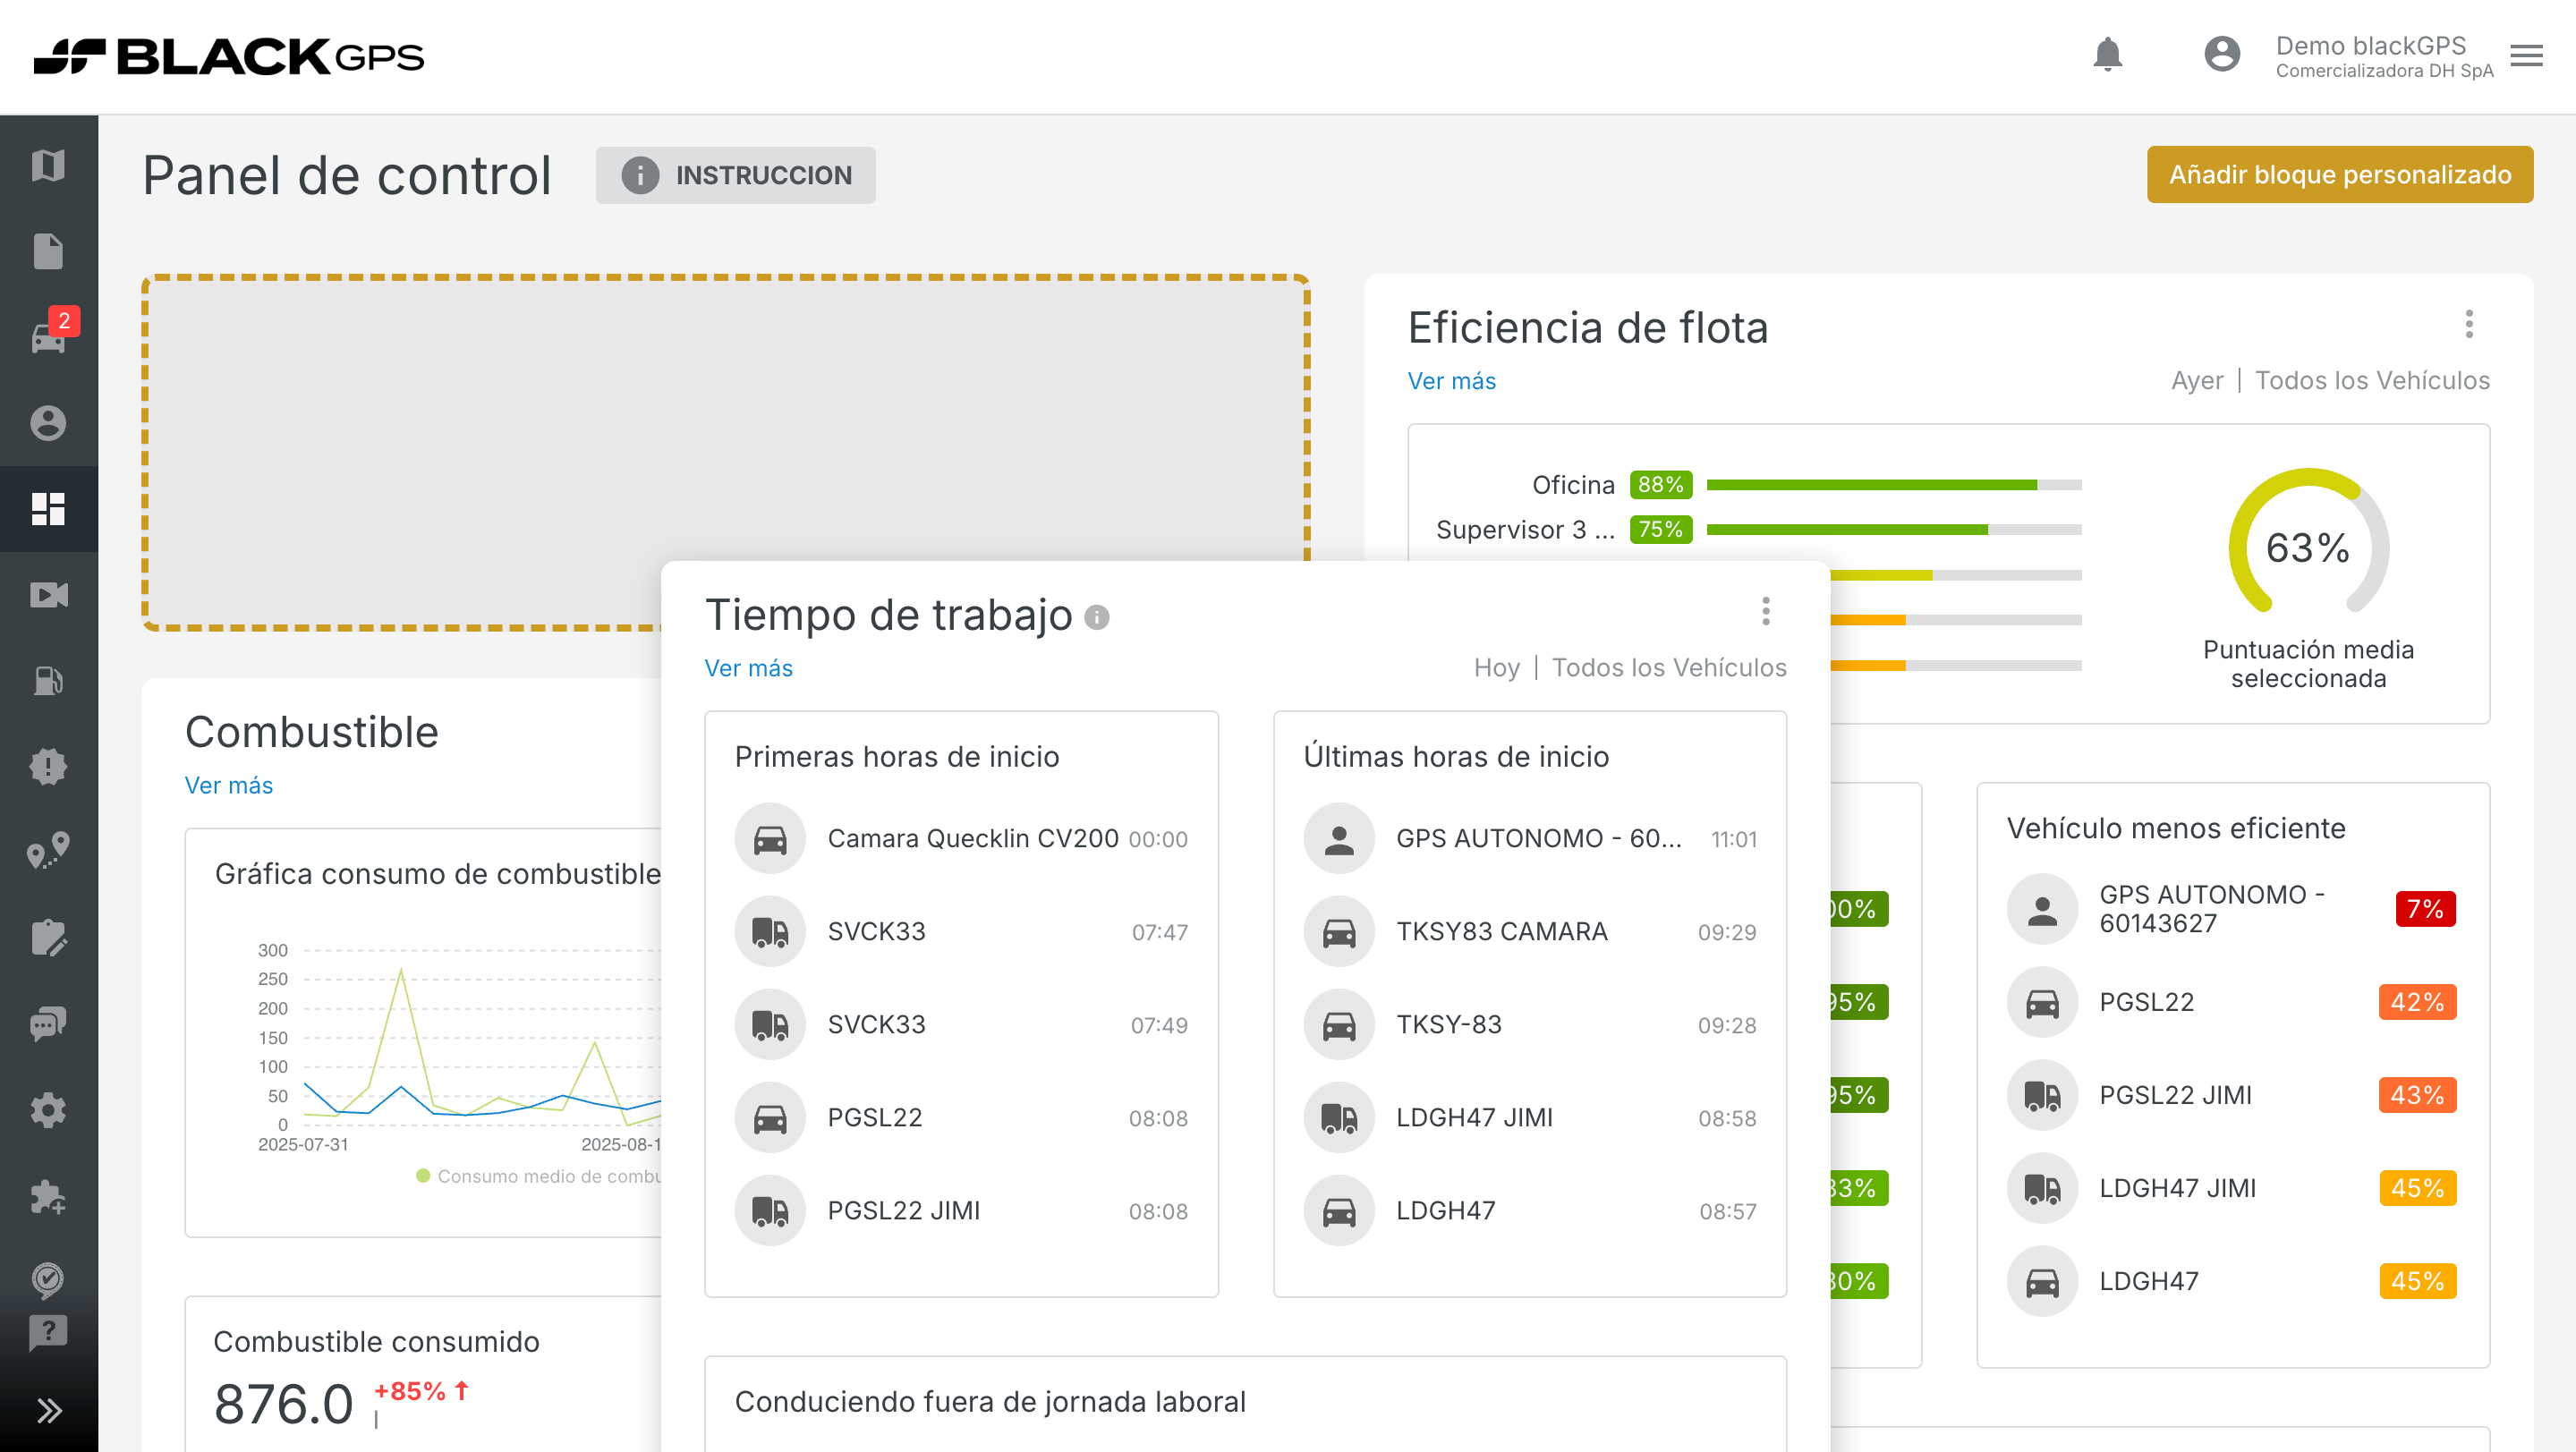This screenshot has width=2576, height=1452.
Task: Select TKSY83 CAMARA row
Action: [x=1530, y=932]
